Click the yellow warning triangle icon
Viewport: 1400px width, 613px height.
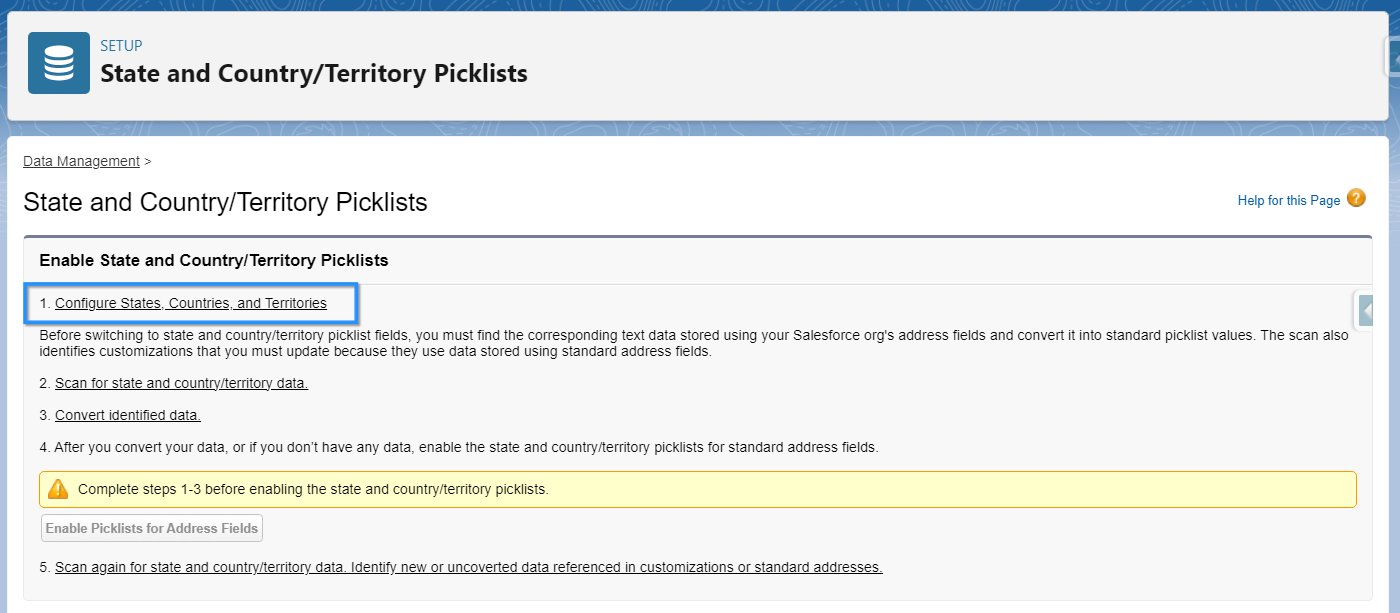coord(59,489)
